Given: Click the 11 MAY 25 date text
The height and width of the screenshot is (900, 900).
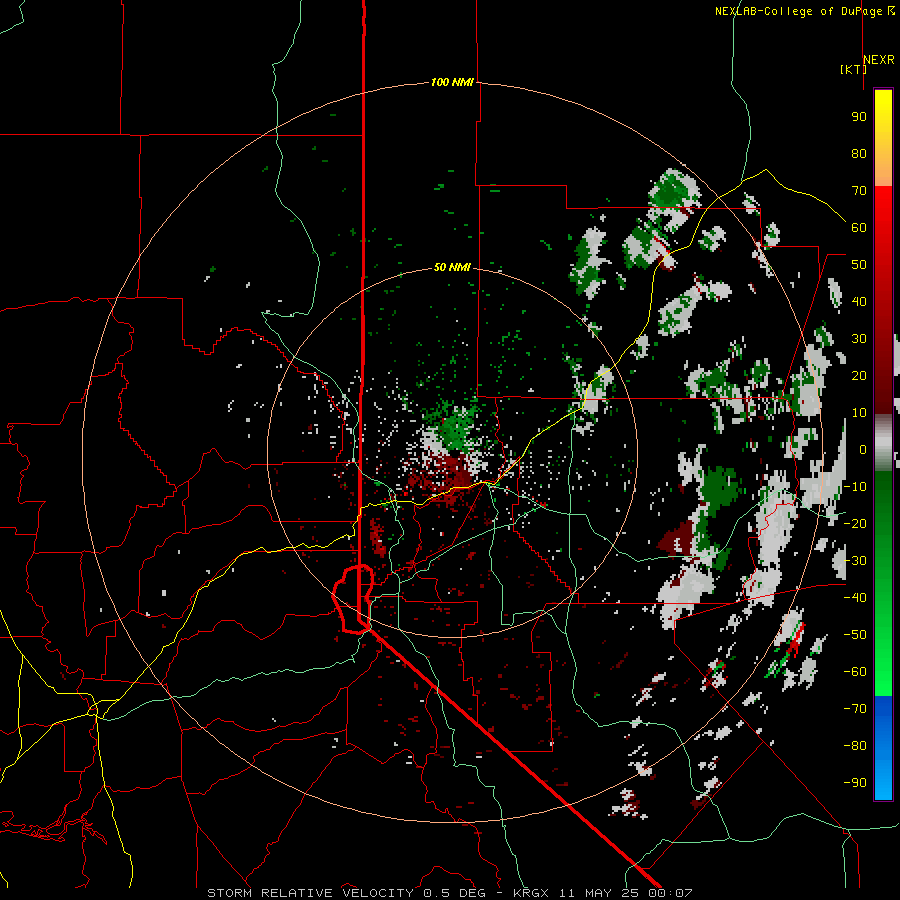Looking at the screenshot, I should tap(601, 893).
